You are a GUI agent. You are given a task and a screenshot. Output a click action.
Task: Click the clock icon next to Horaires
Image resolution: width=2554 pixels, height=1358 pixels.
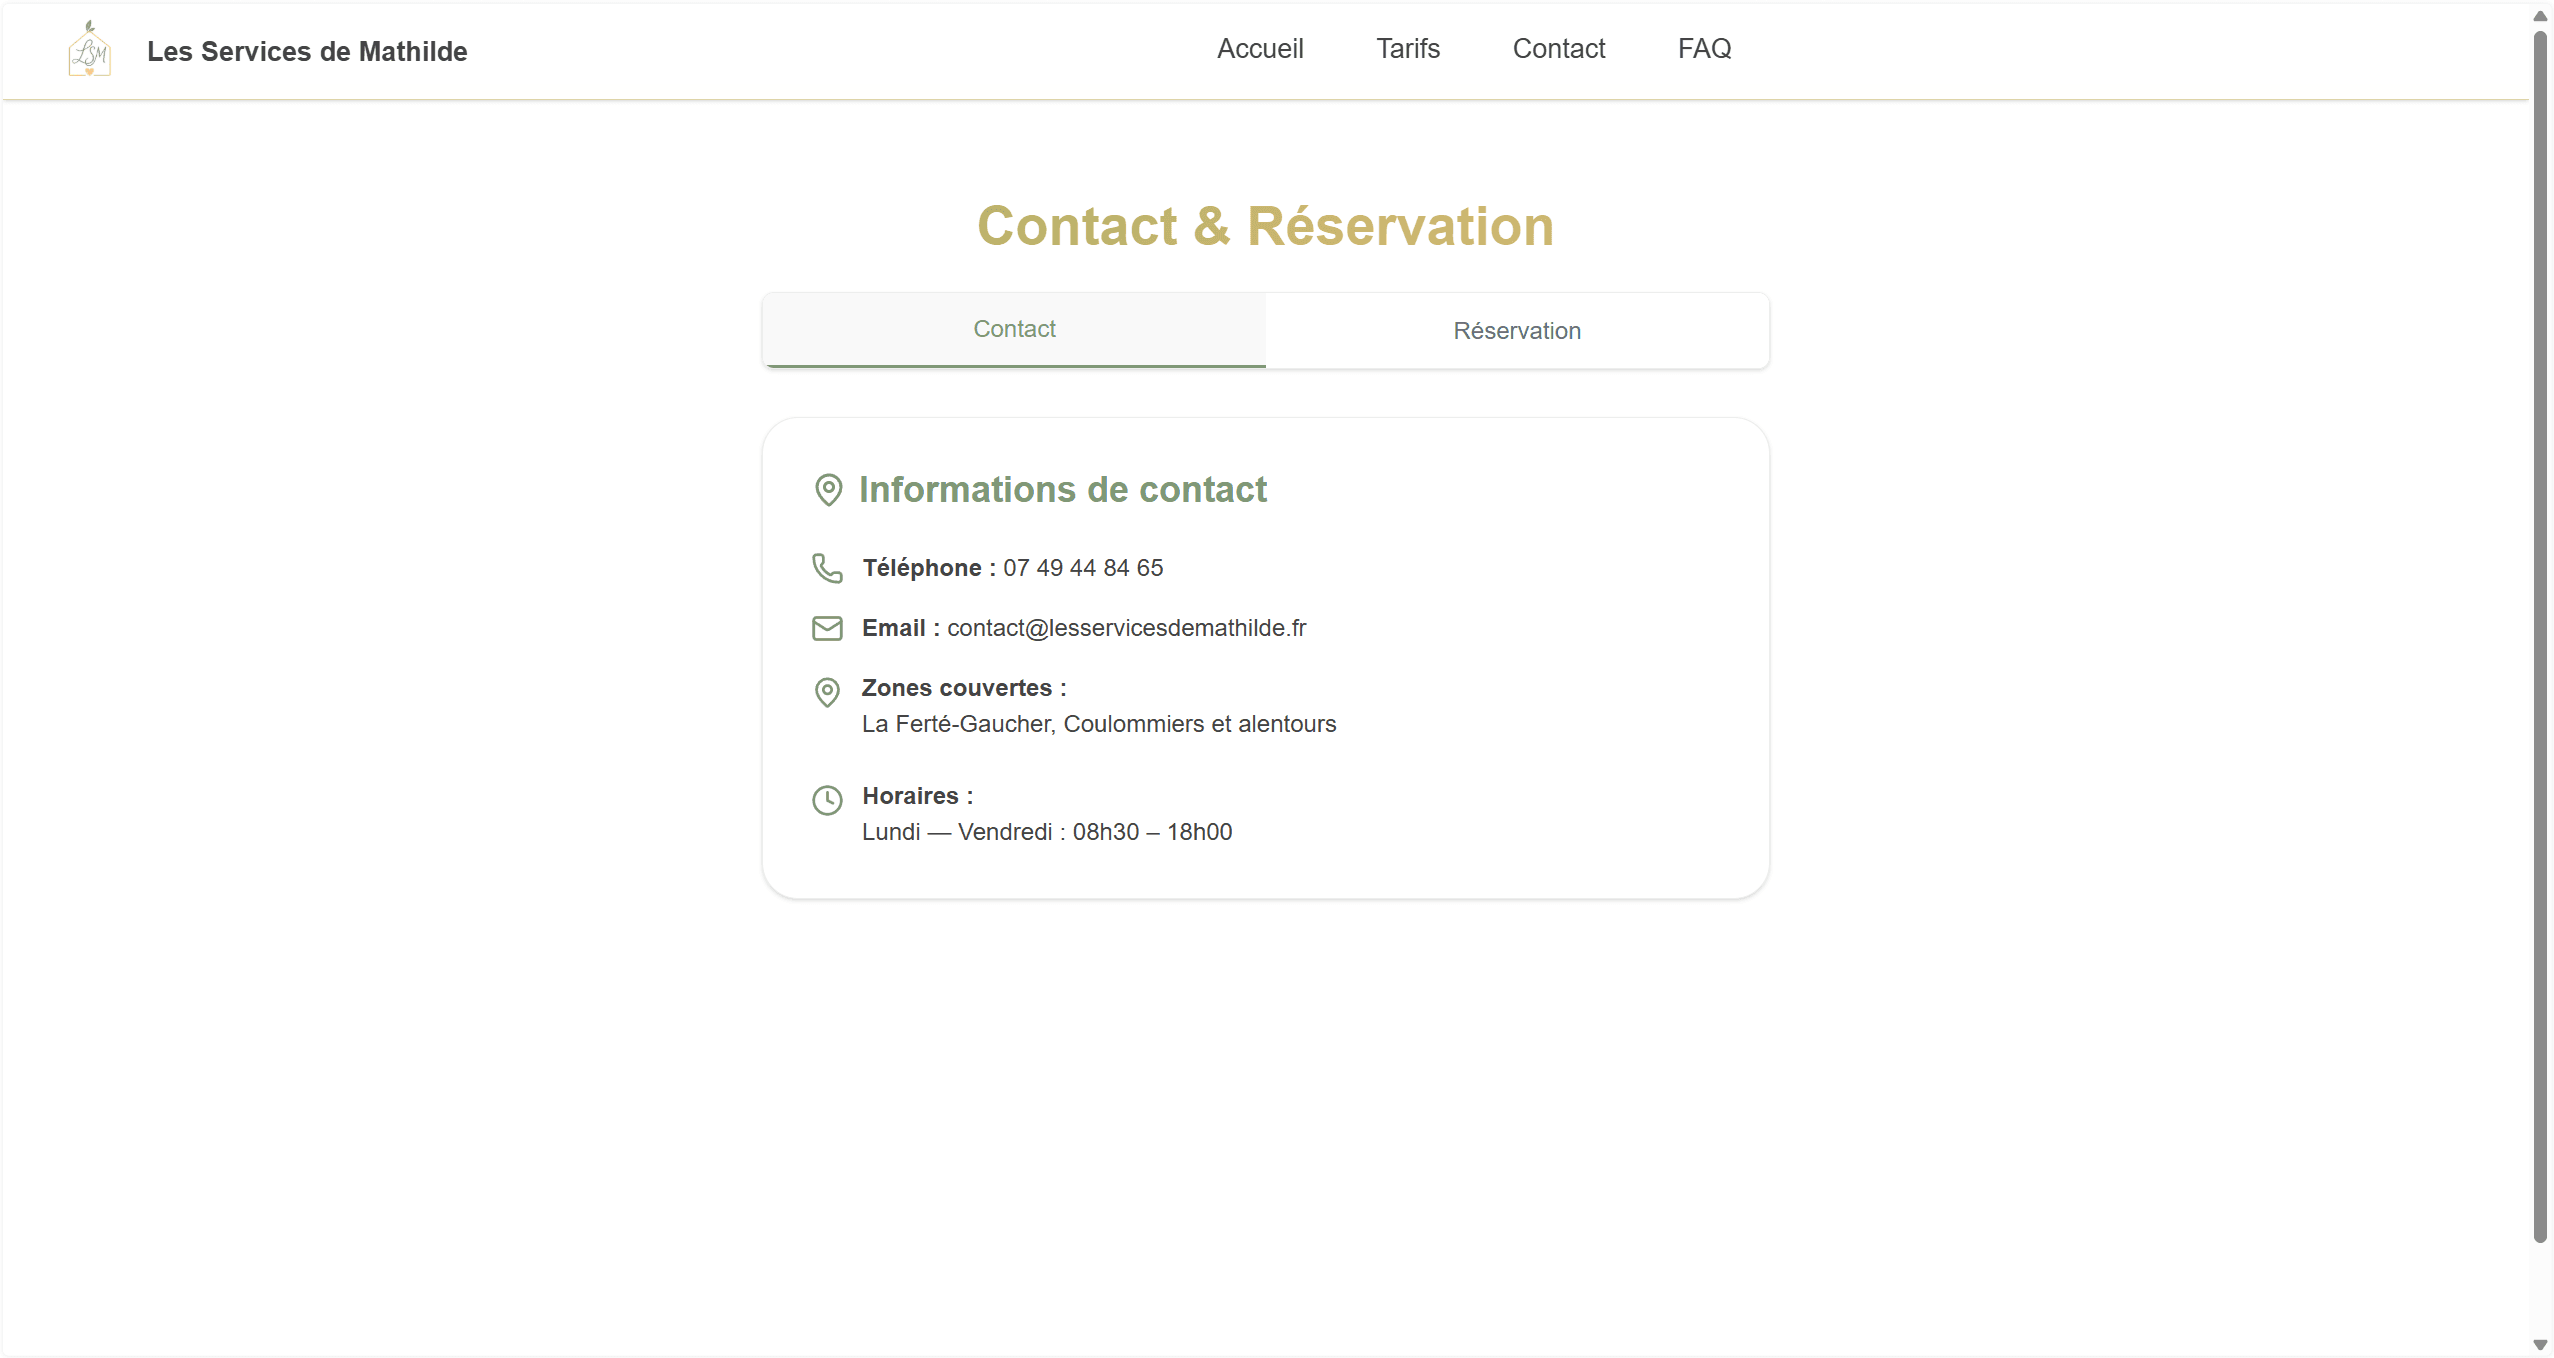pyautogui.click(x=827, y=800)
